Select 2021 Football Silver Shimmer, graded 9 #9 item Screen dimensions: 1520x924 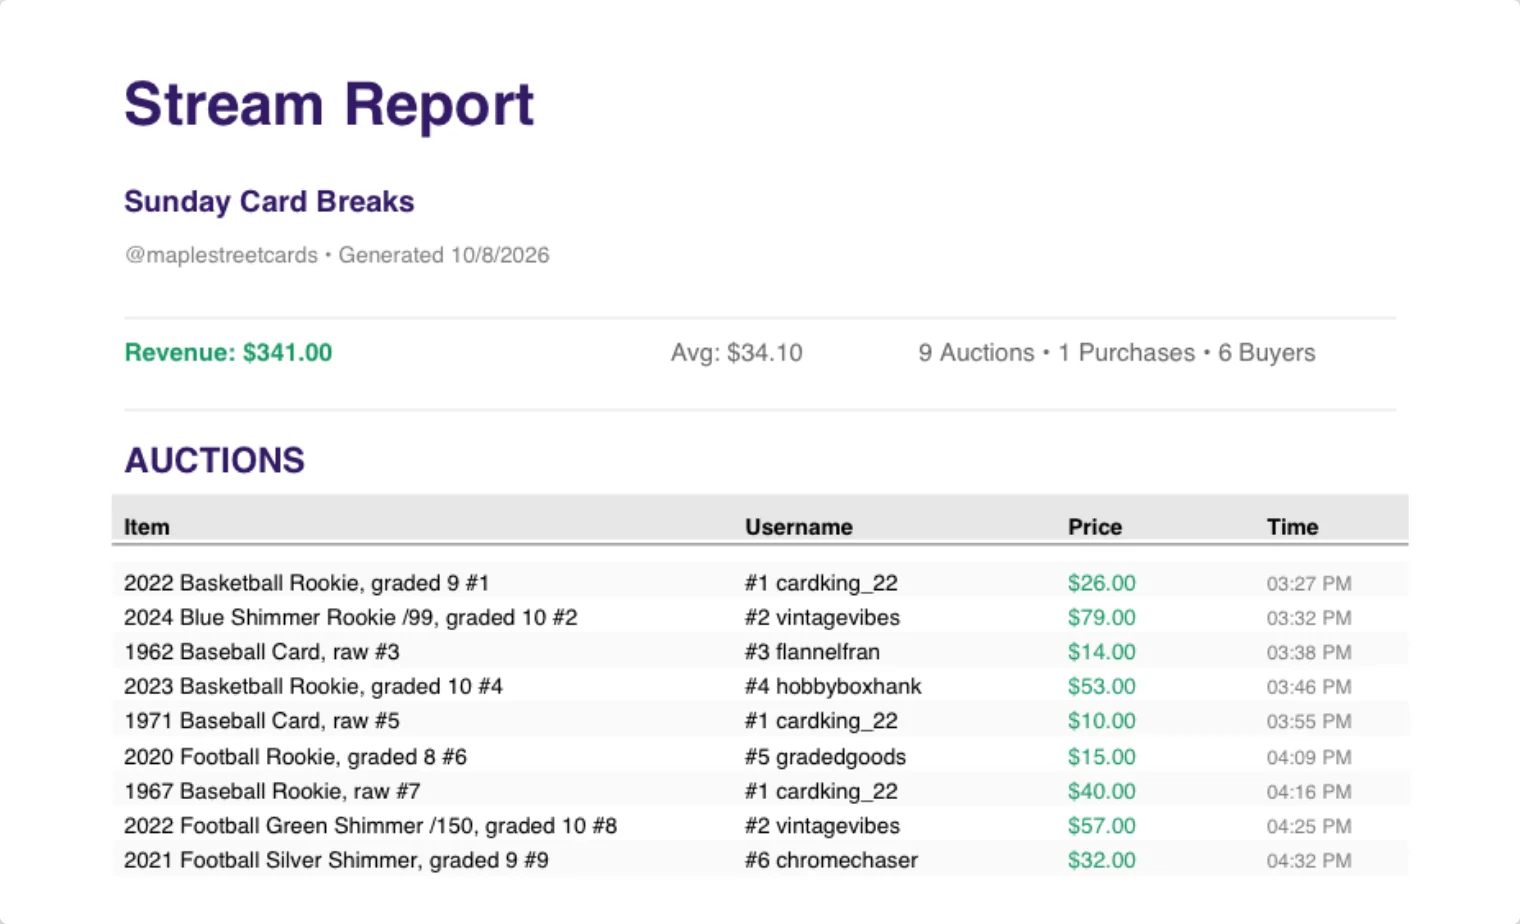pos(336,860)
